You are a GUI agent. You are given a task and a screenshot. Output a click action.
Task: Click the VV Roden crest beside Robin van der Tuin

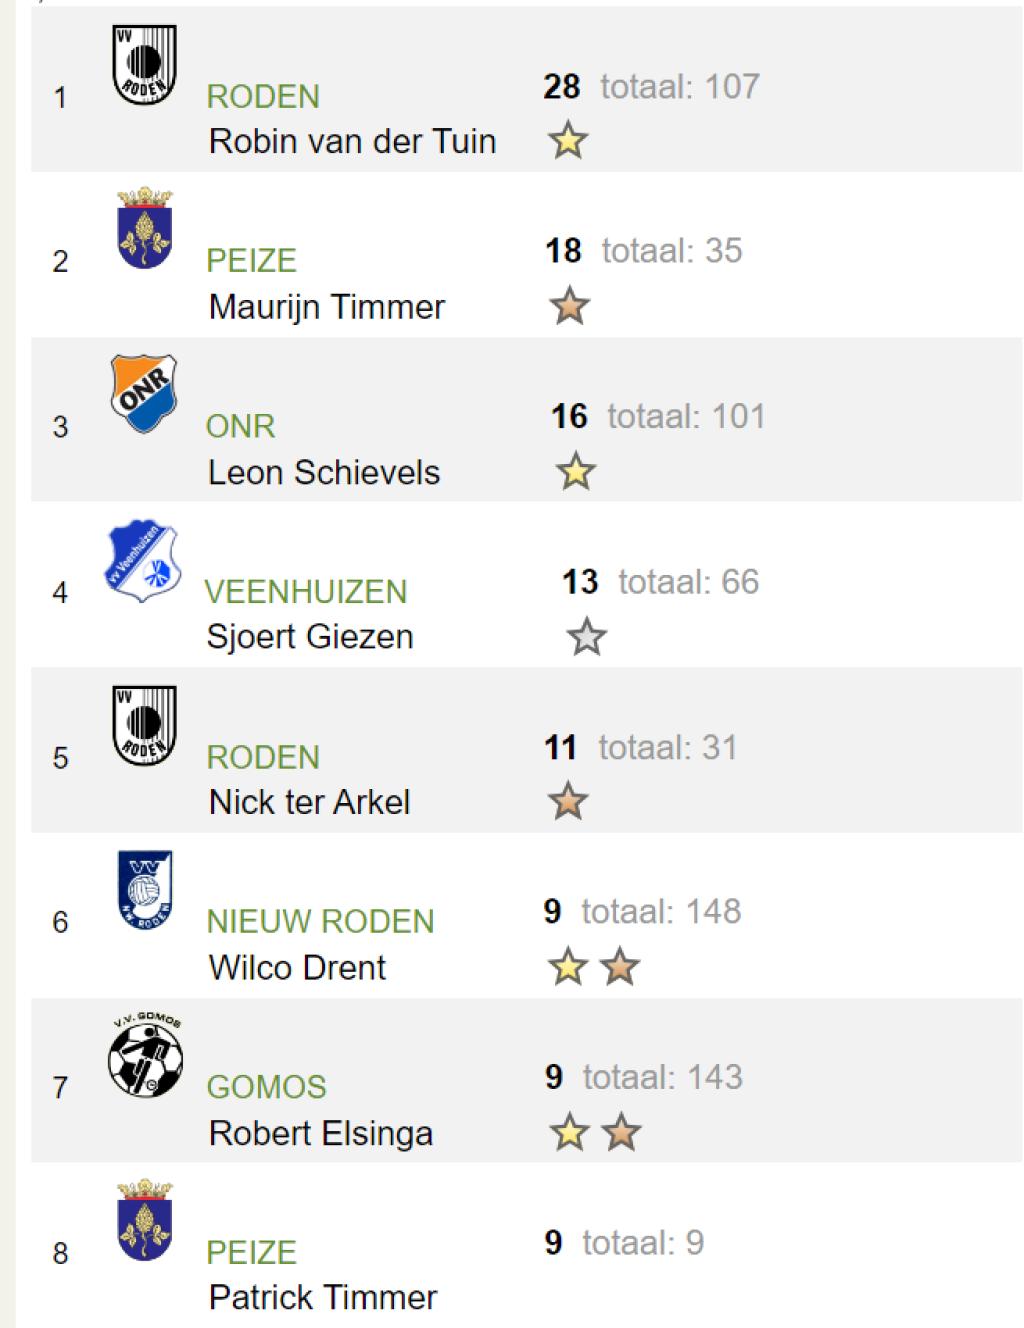144,65
